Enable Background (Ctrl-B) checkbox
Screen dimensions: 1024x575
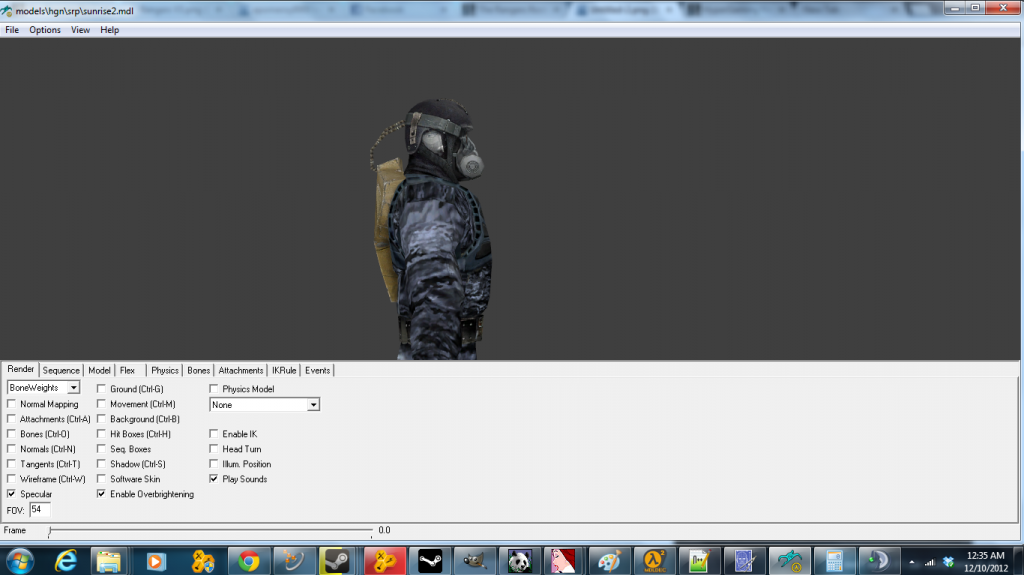coord(101,419)
